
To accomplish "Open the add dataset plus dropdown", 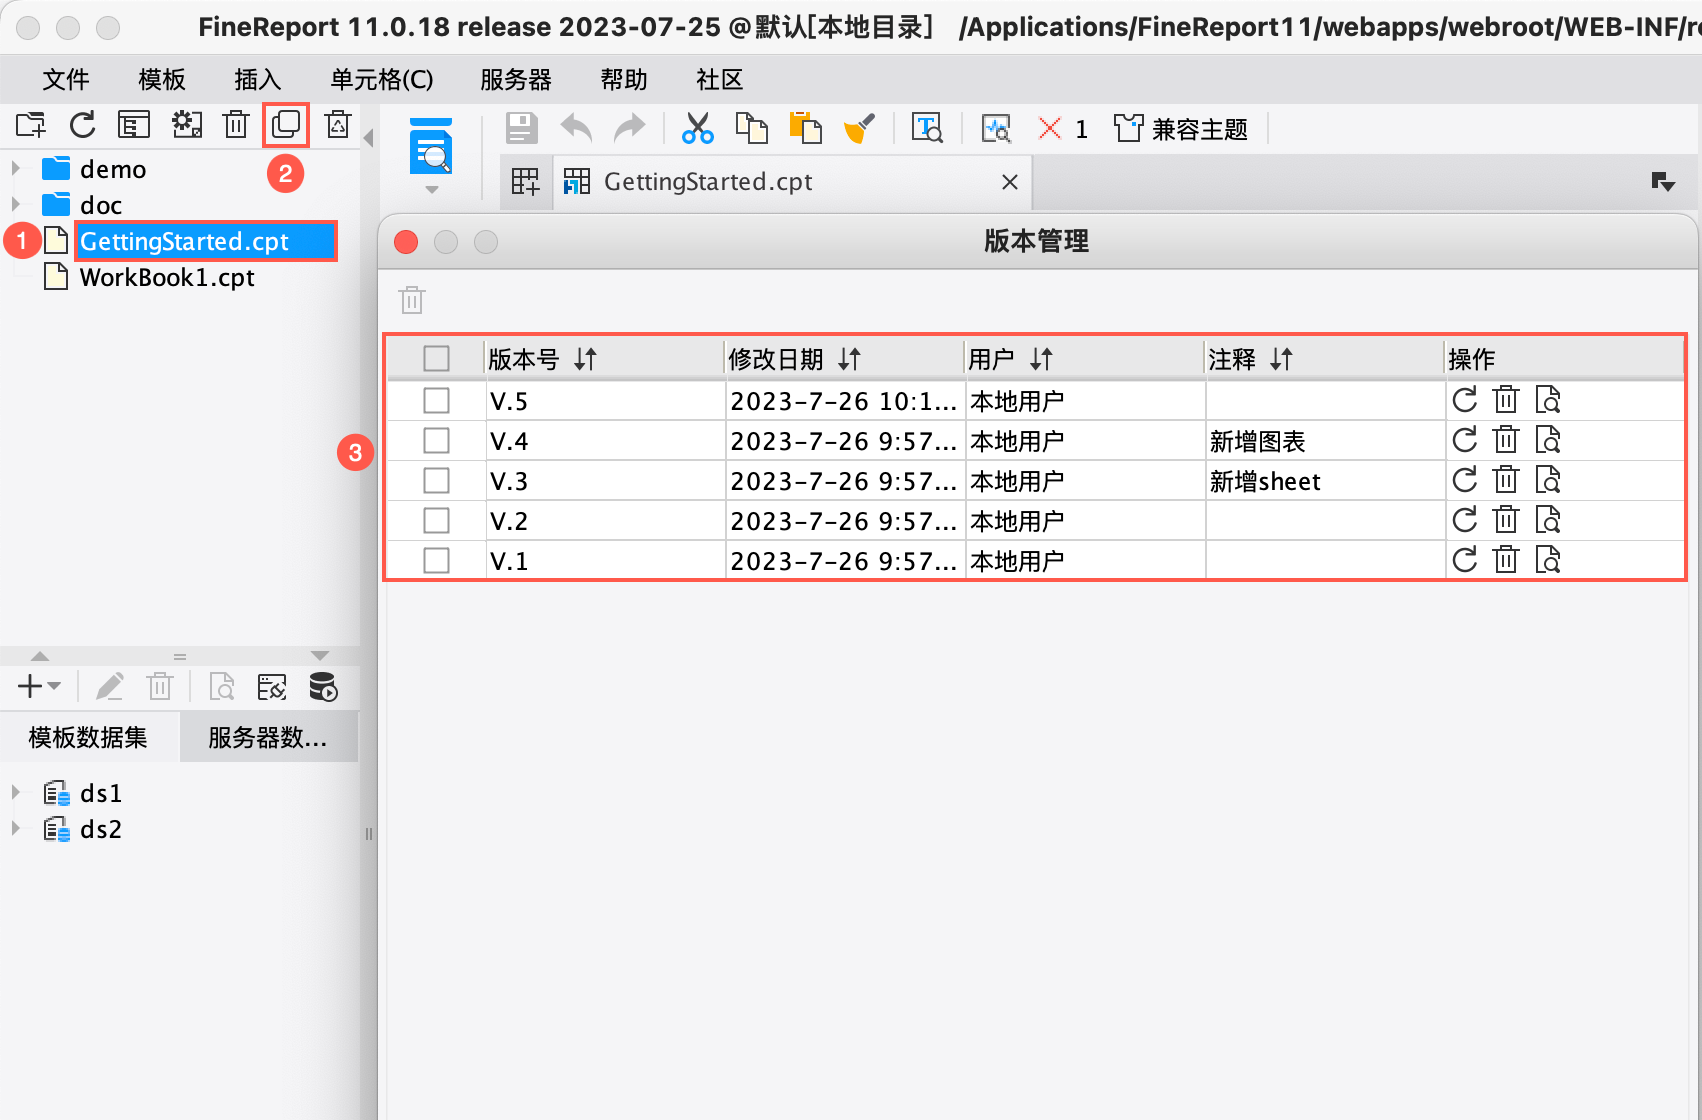I will coord(40,687).
